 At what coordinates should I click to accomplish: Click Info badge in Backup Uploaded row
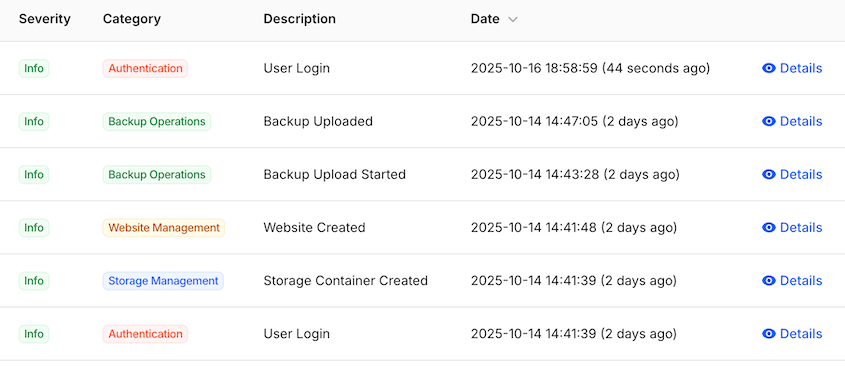pos(34,121)
